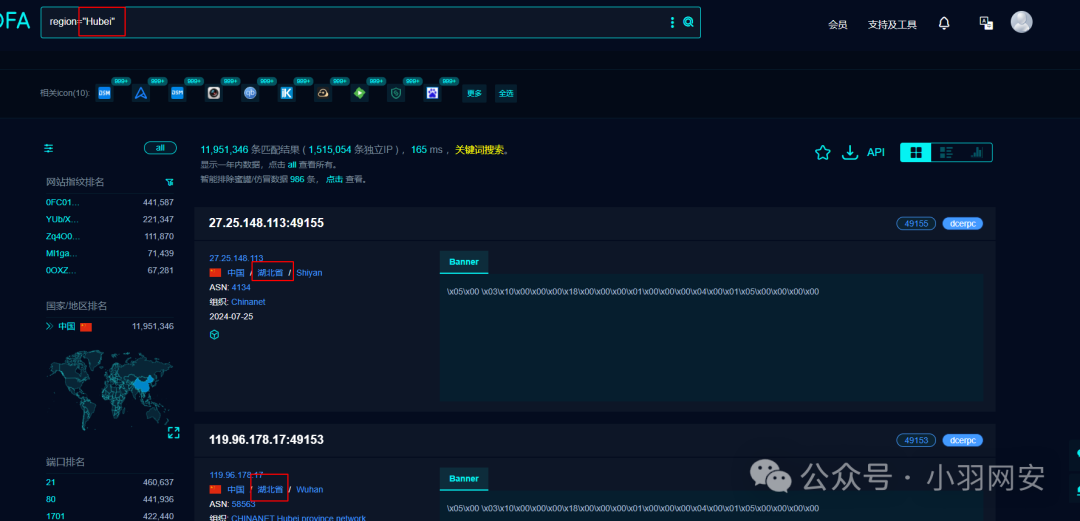Open the user avatar profile
The height and width of the screenshot is (521, 1080).
(1021, 22)
